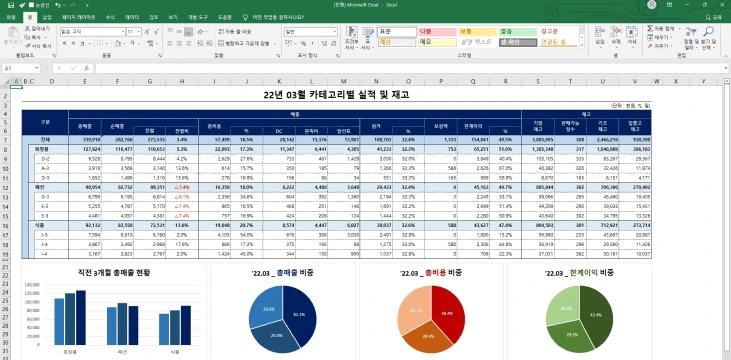Switch to the 삽입 (Insert) tab
Viewport: 731px width, 360px height.
47,17
